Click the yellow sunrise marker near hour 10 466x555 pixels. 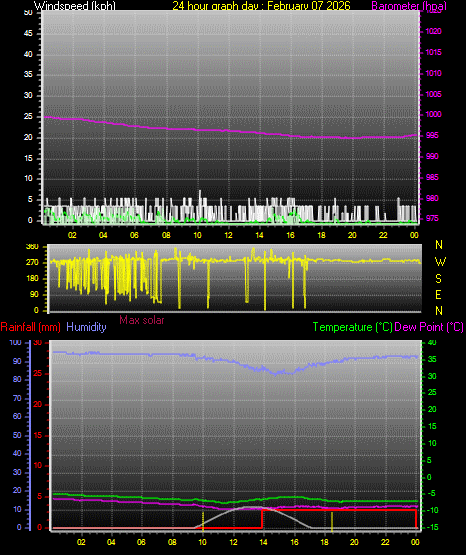coord(203,521)
